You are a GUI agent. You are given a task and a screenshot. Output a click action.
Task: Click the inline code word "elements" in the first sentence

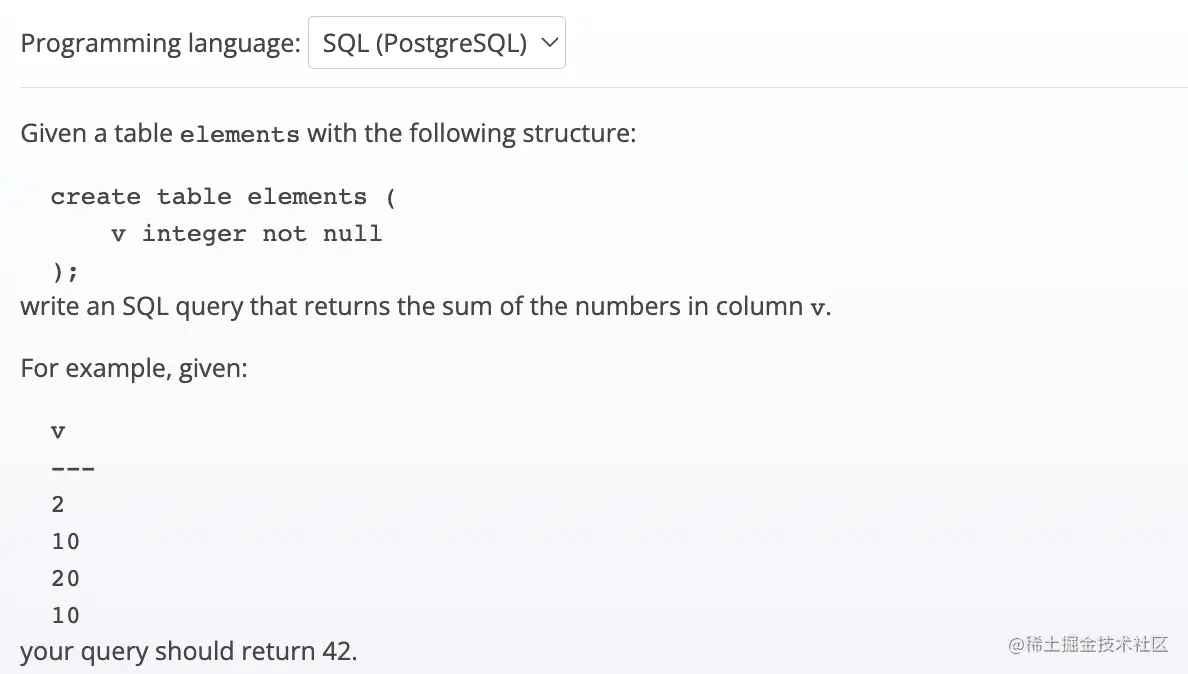click(x=239, y=134)
